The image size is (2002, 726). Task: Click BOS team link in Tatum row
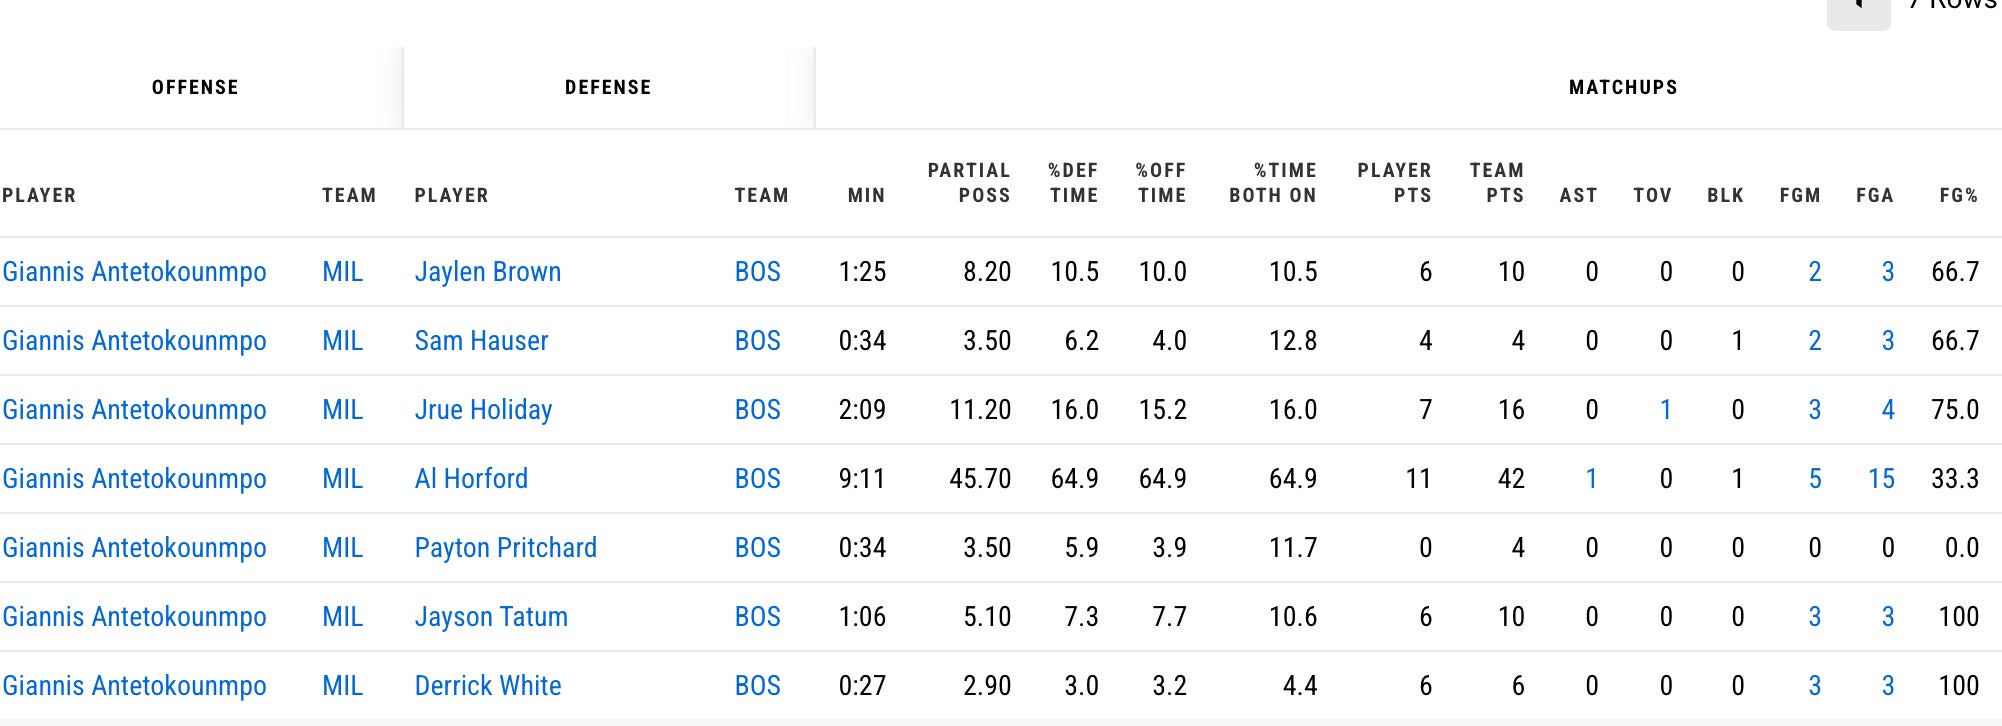click(757, 617)
